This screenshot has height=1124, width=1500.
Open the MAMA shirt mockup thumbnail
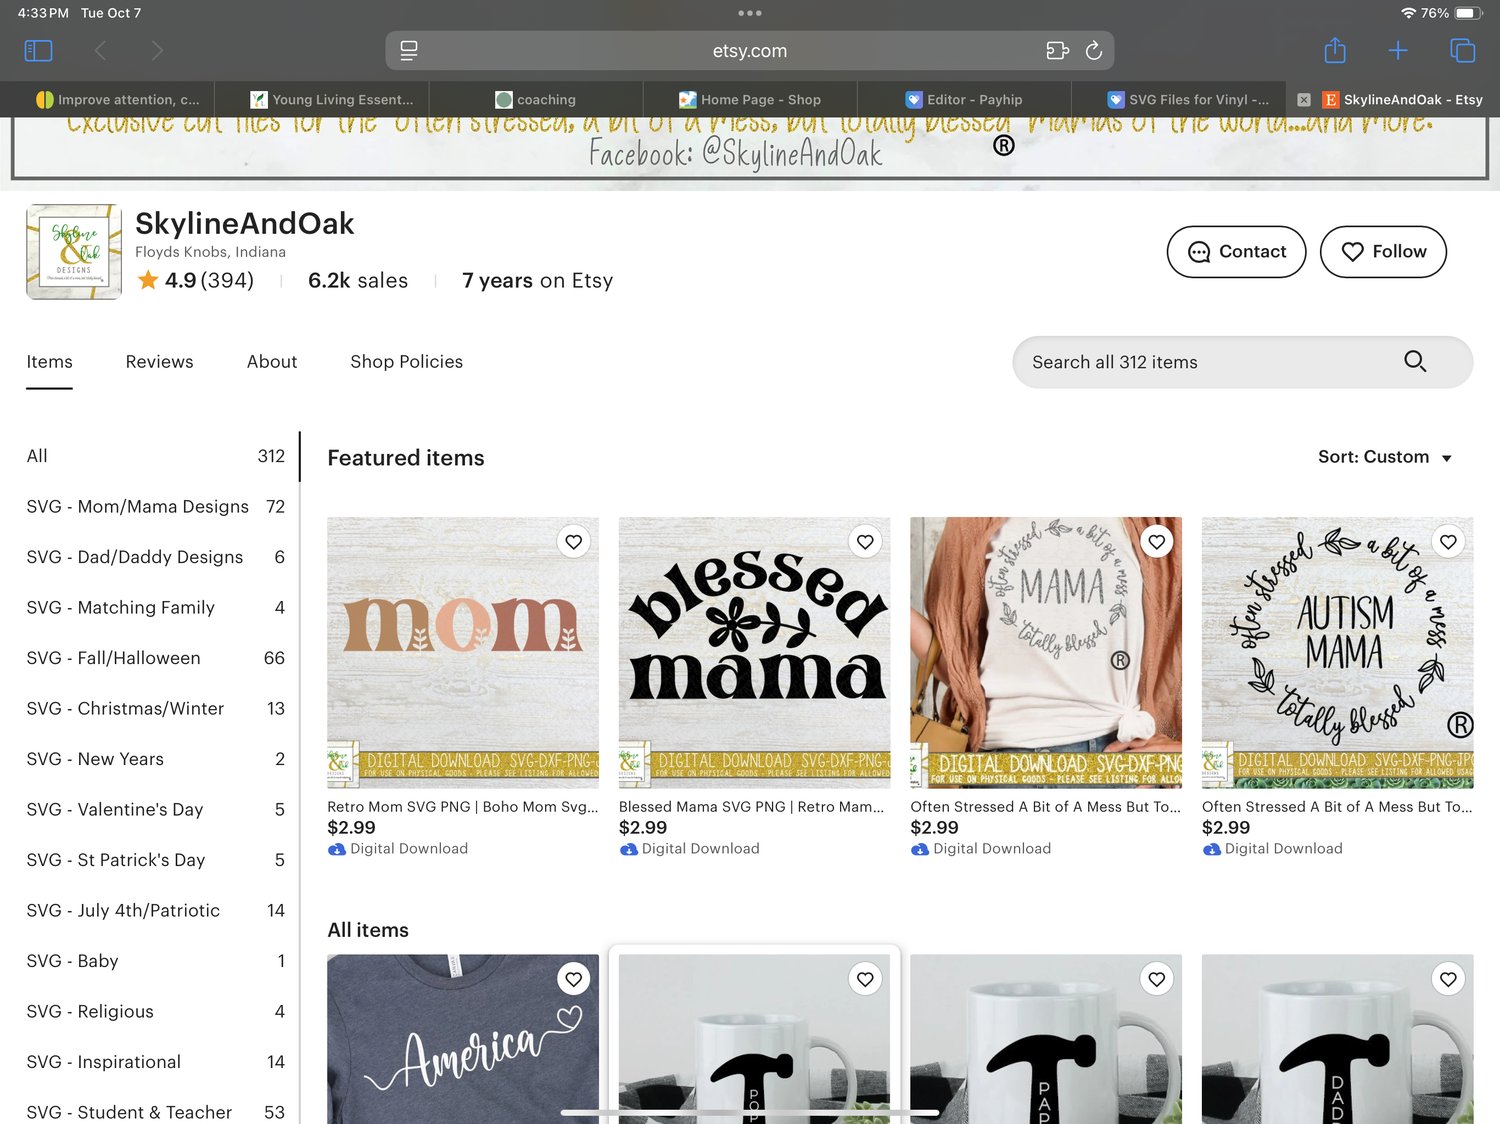tap(1046, 653)
